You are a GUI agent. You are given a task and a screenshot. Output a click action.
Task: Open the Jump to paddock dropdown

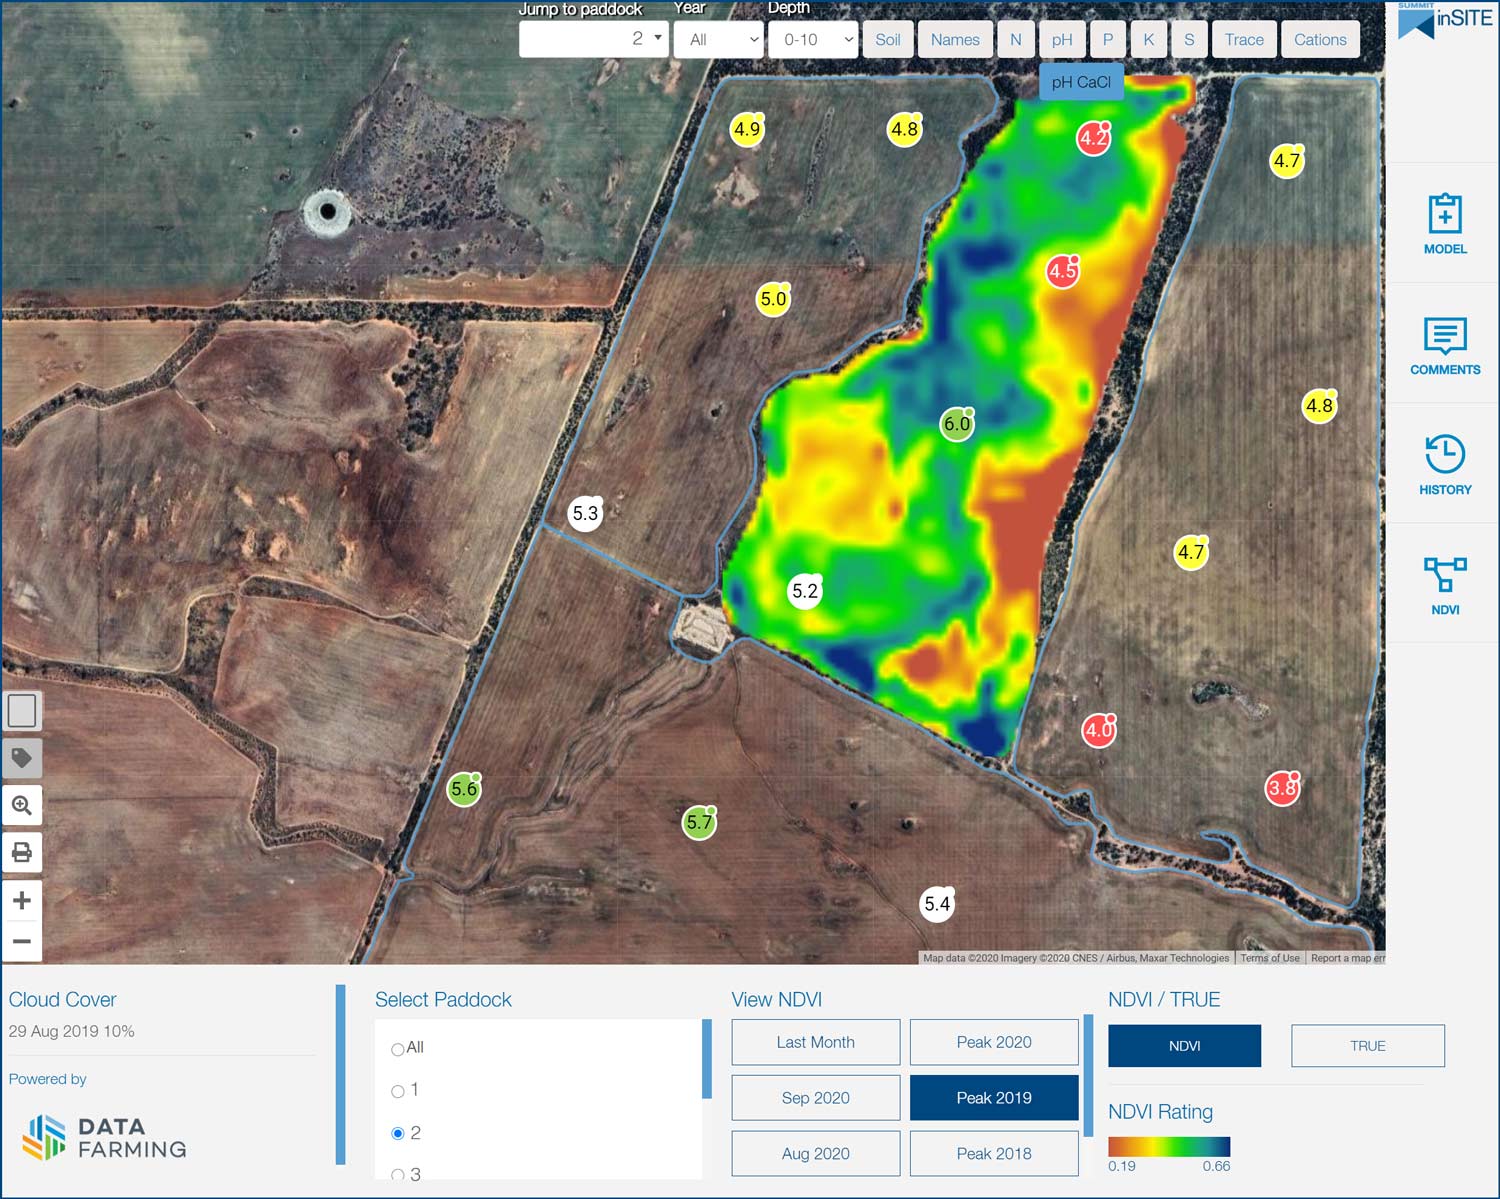click(x=593, y=39)
